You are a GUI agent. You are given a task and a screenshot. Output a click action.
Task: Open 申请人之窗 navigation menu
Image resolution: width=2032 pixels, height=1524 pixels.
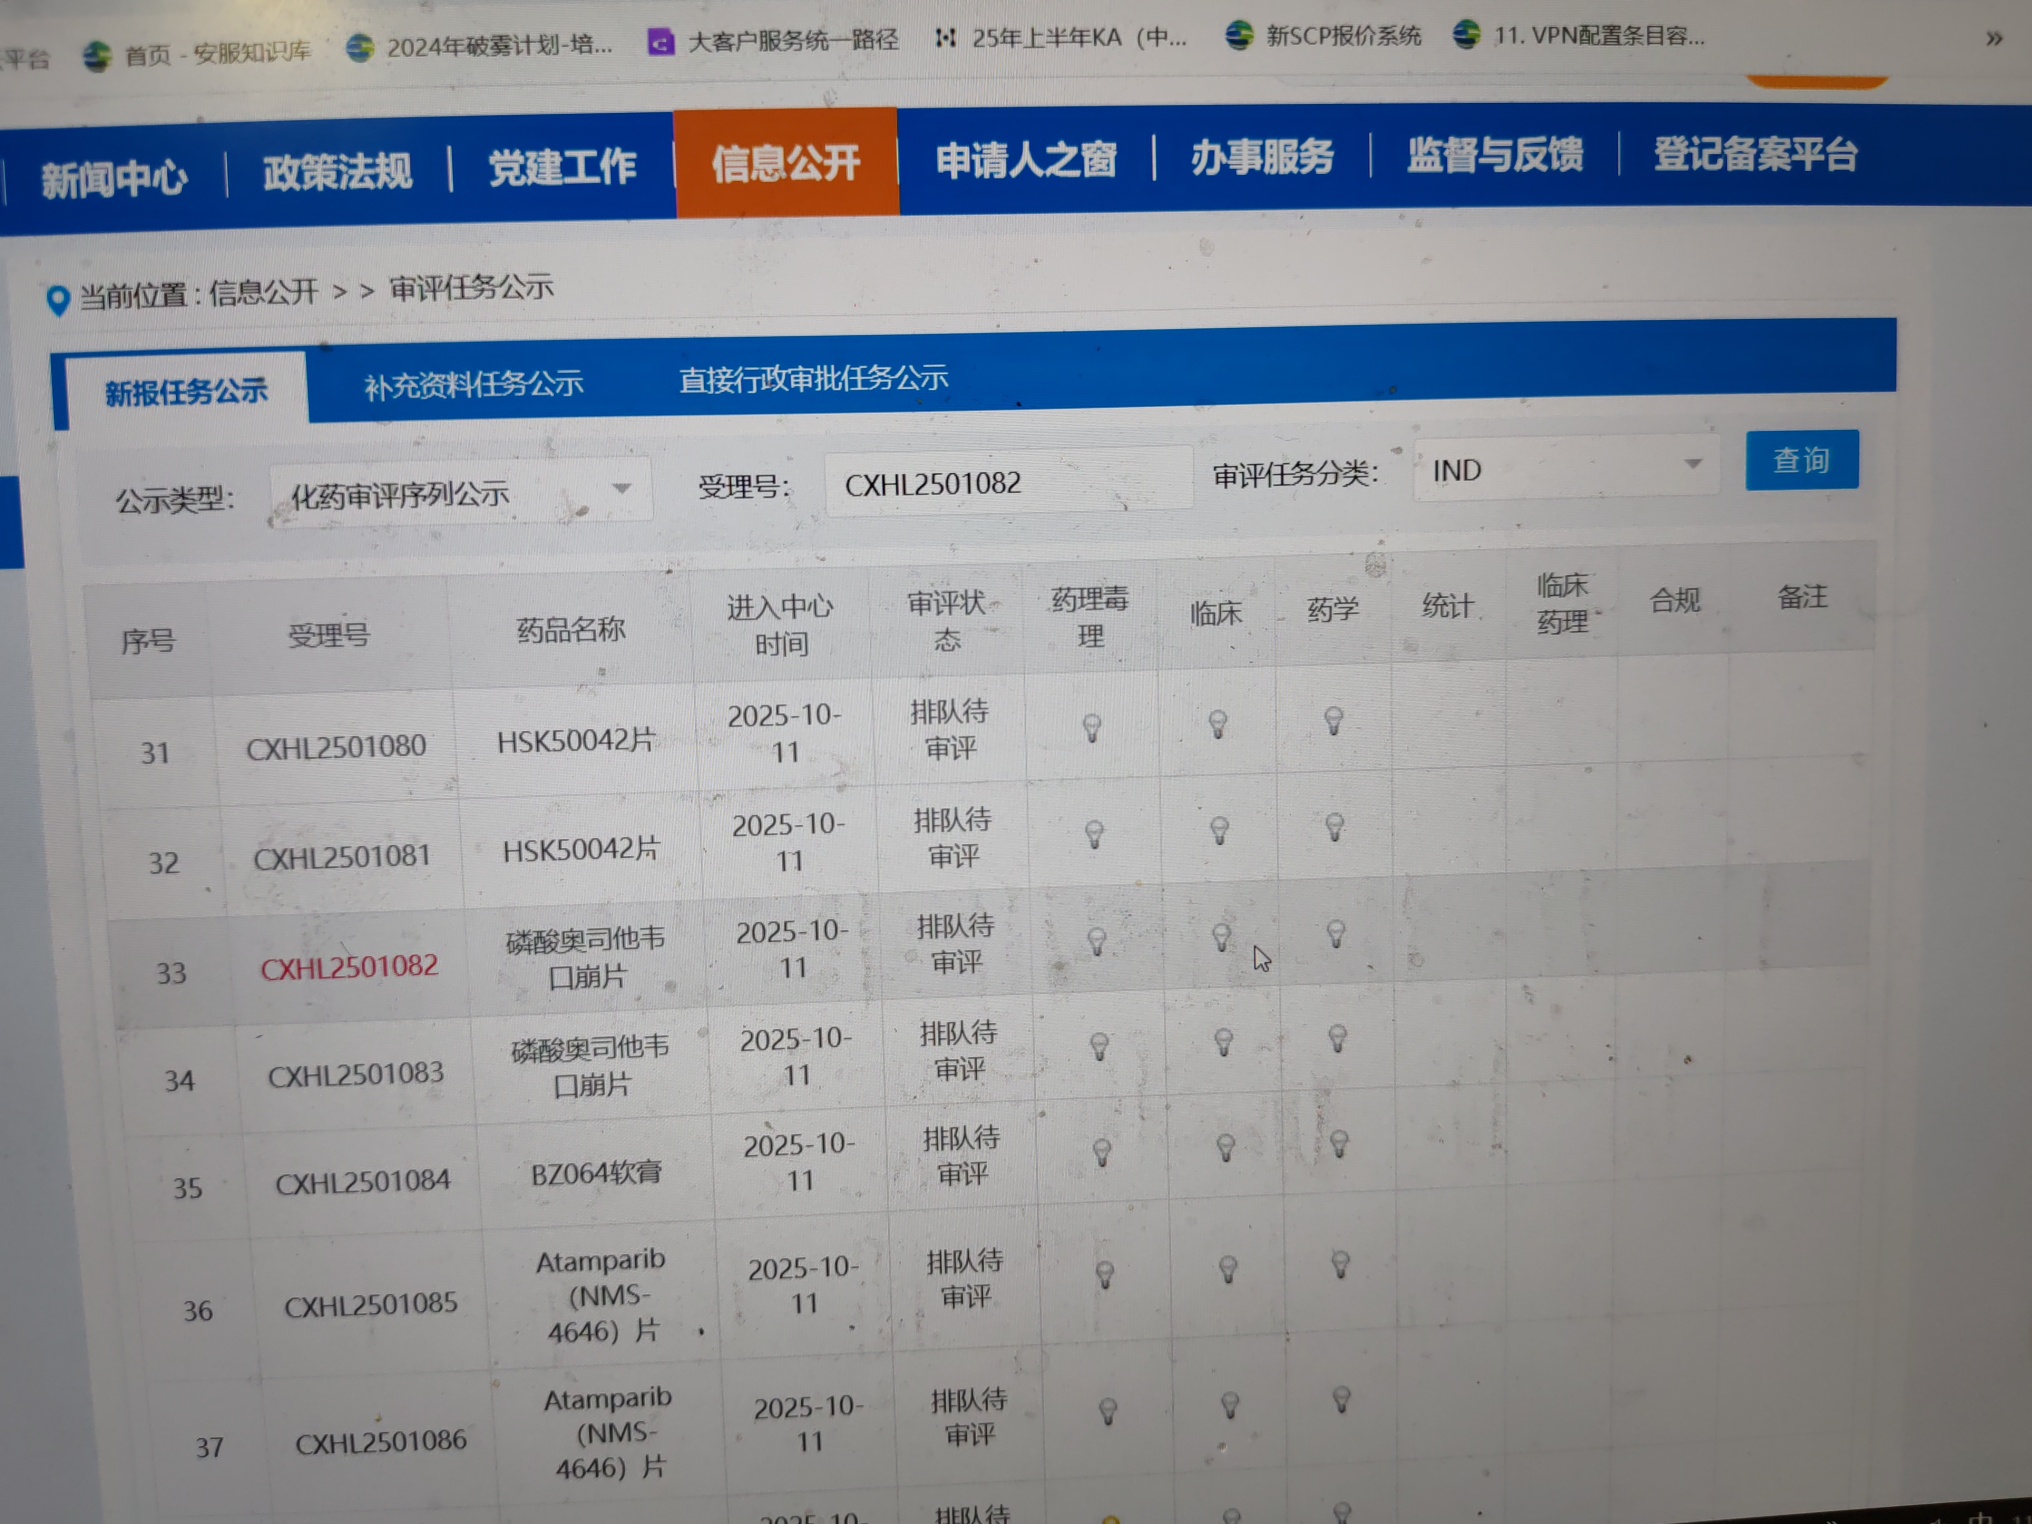1026,160
